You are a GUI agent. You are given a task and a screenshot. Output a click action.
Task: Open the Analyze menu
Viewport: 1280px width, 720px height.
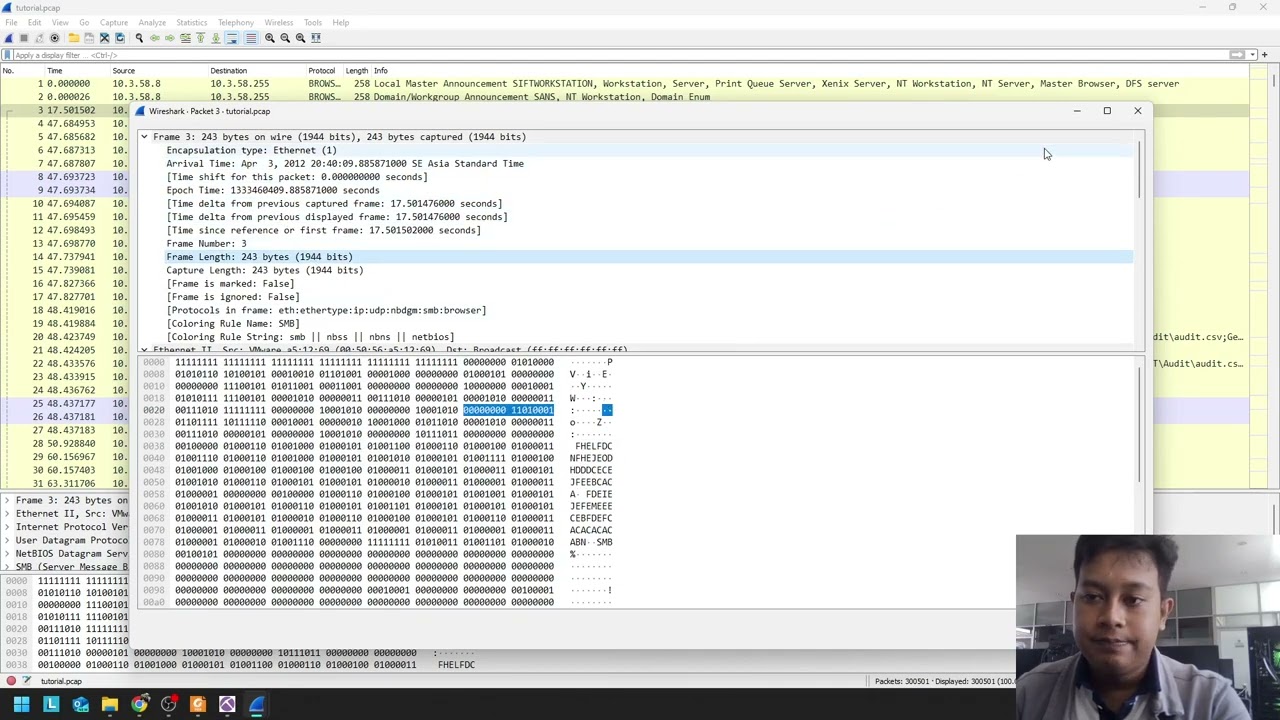152,22
